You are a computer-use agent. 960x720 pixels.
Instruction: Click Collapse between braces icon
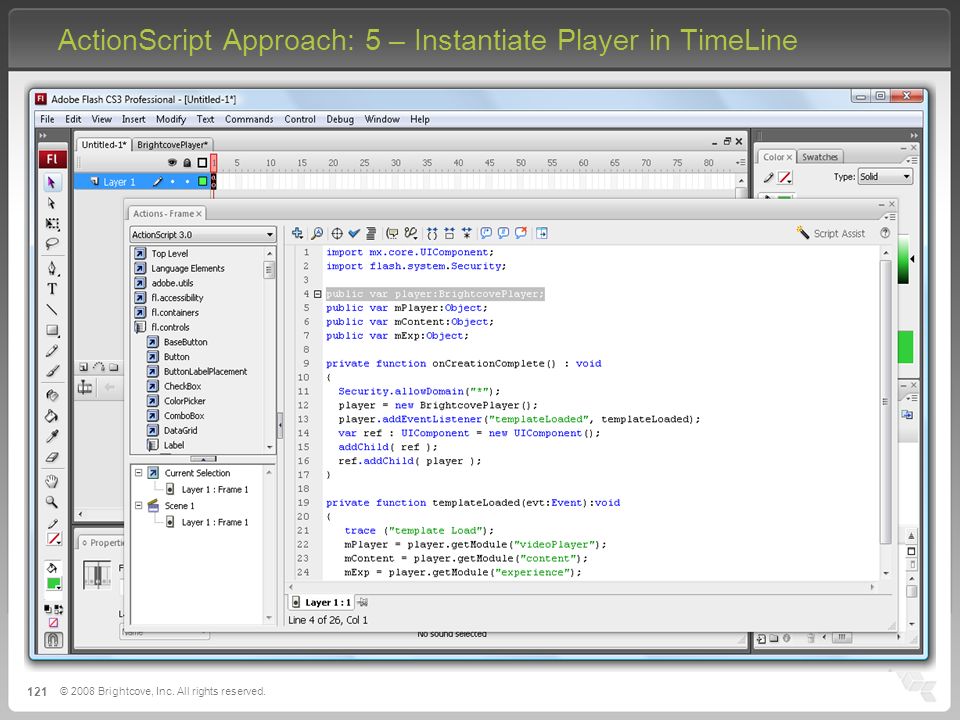432,233
